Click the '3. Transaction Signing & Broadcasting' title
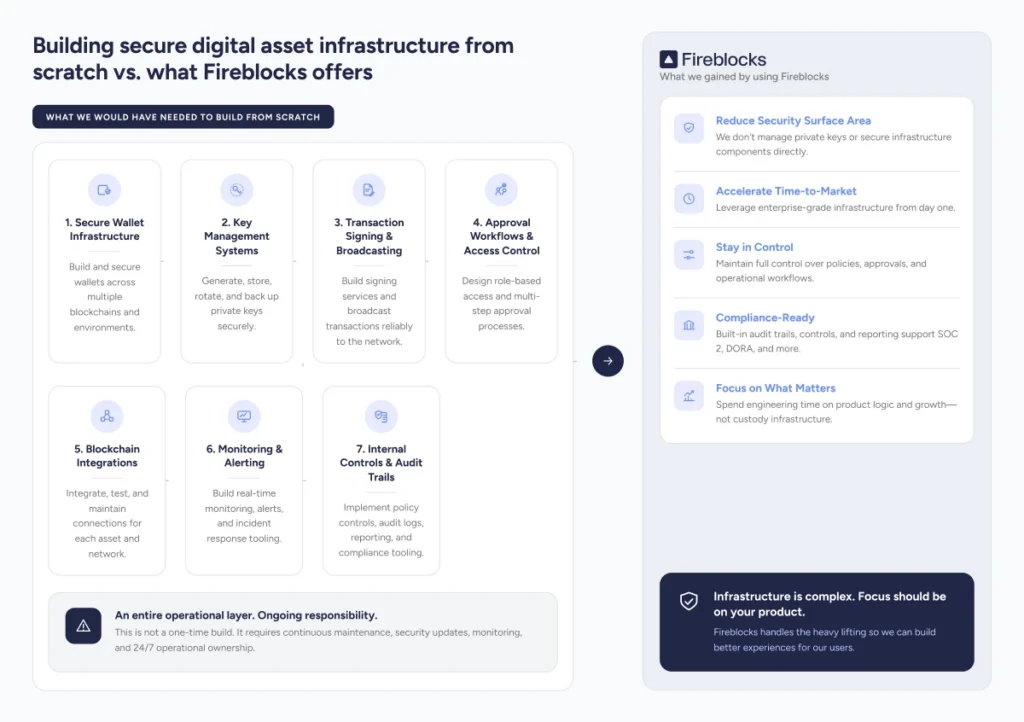1024x722 pixels. click(x=369, y=236)
